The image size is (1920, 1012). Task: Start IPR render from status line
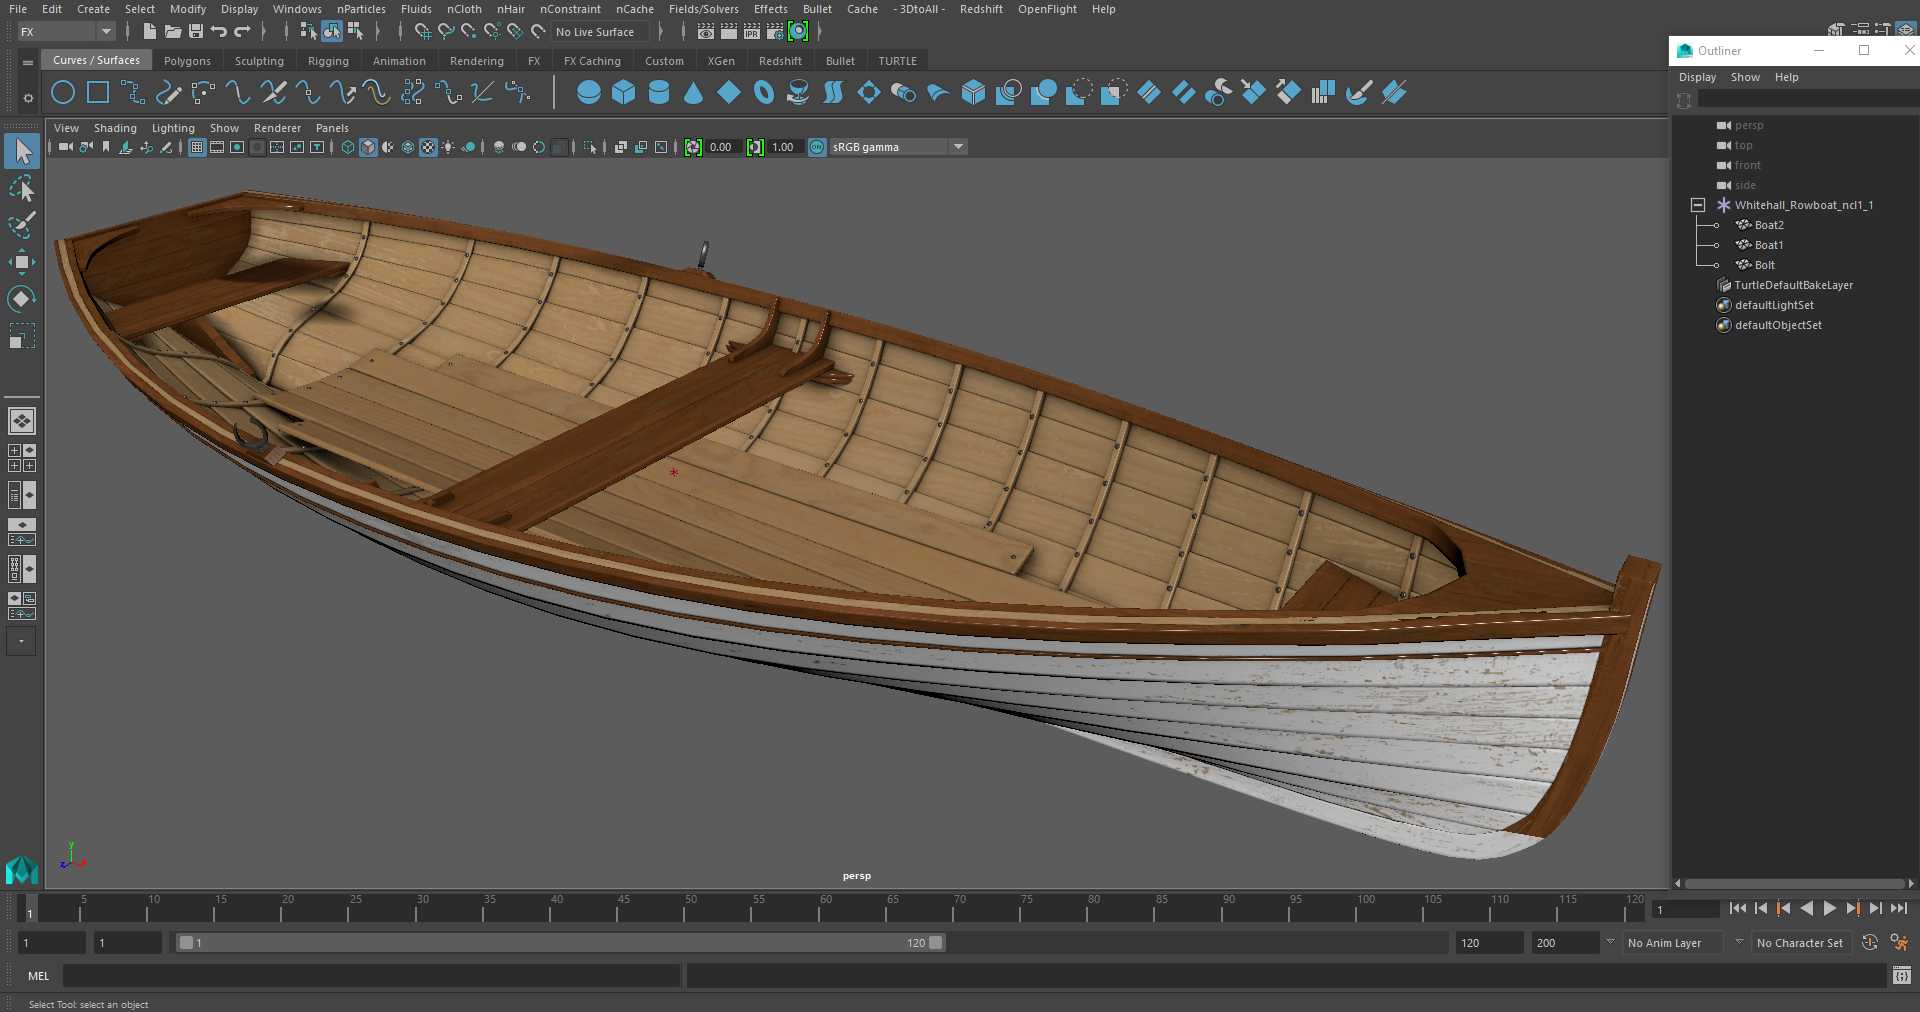coord(752,32)
